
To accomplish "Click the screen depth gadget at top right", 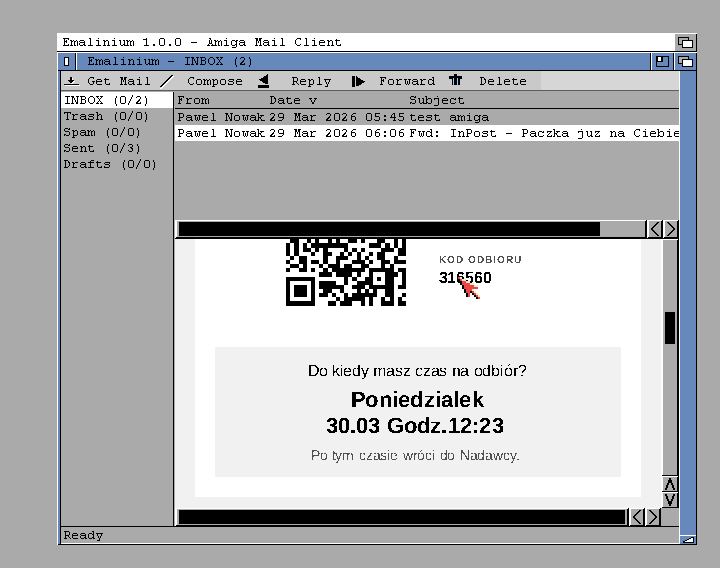I will click(686, 42).
